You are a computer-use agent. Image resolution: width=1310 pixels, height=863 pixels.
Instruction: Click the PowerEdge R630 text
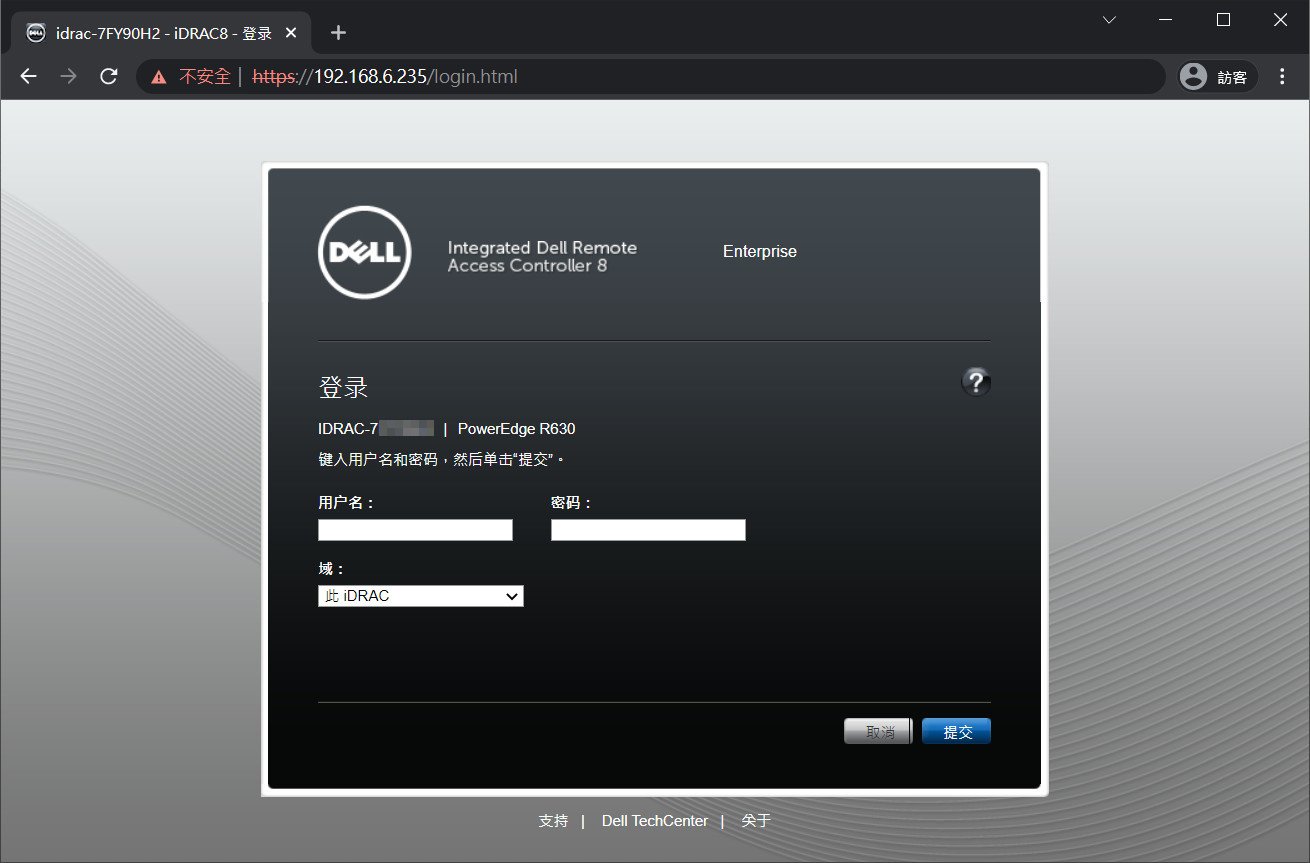pyautogui.click(x=516, y=429)
